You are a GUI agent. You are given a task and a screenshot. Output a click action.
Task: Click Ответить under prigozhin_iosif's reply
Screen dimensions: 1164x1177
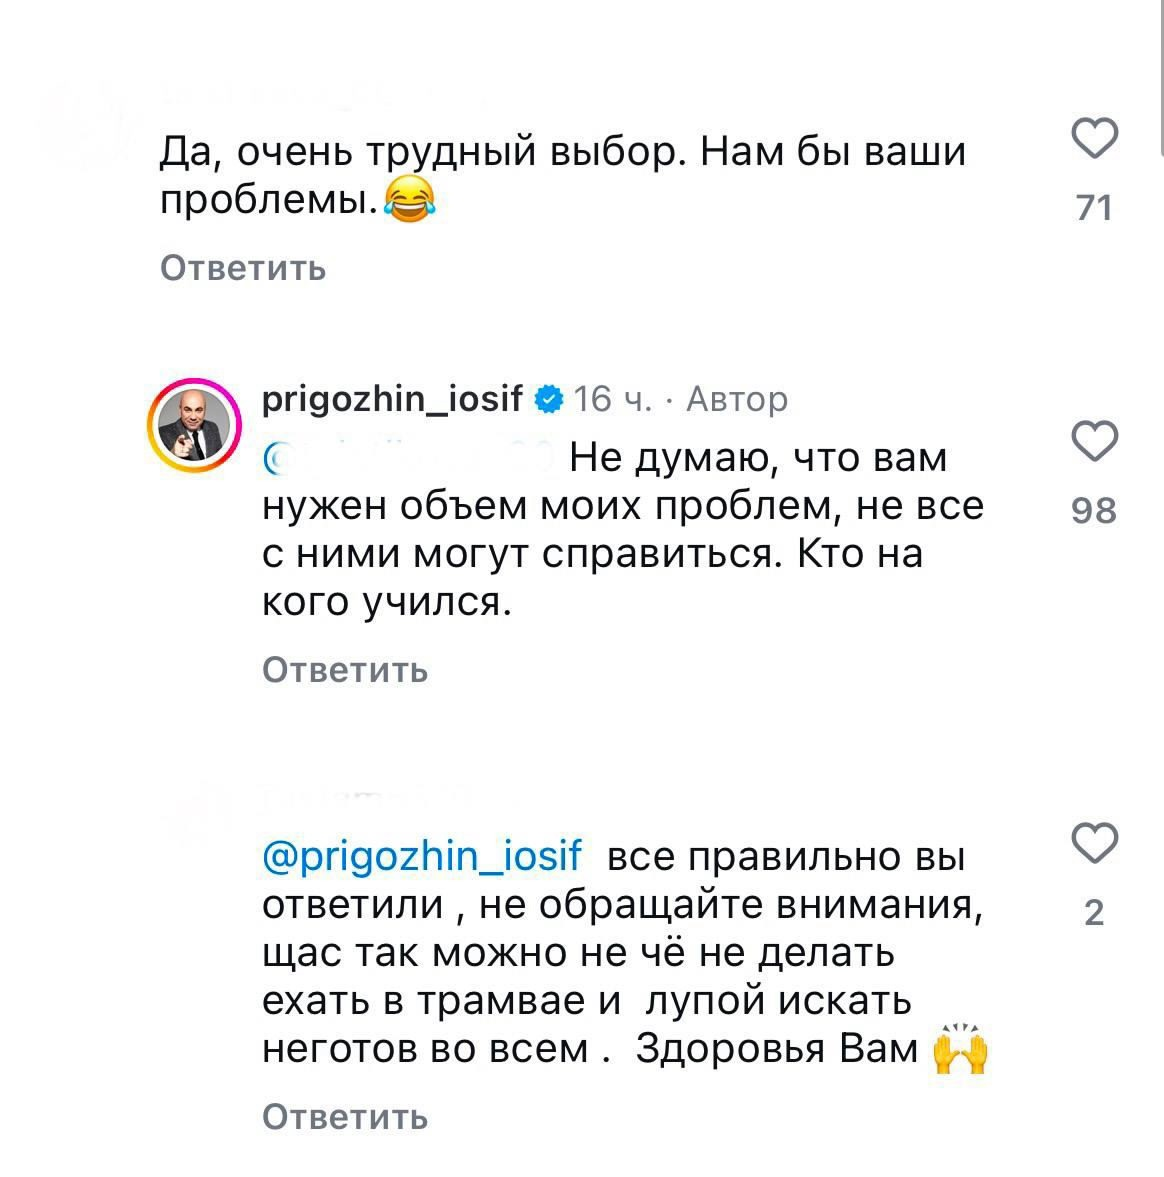[343, 669]
